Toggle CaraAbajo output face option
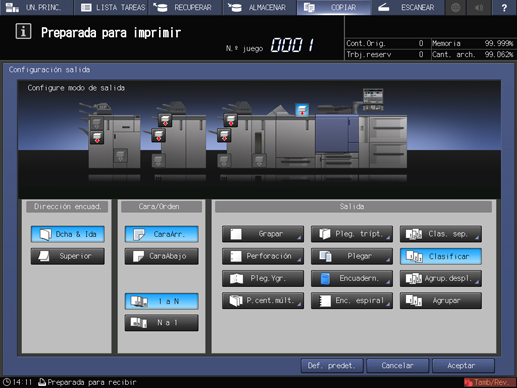The height and width of the screenshot is (388, 517). point(162,256)
